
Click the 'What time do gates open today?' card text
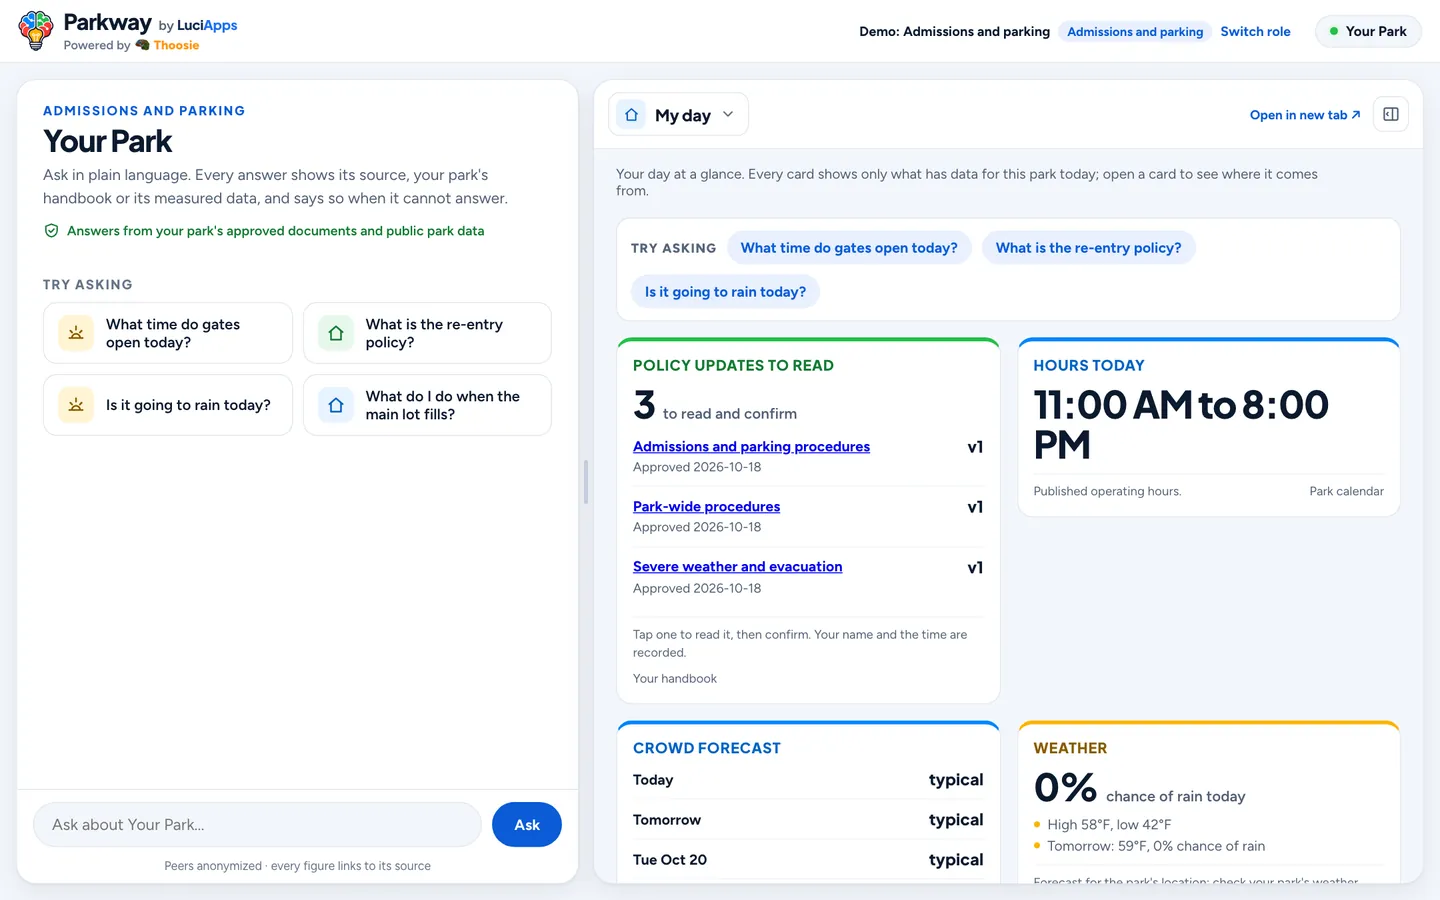[173, 333]
